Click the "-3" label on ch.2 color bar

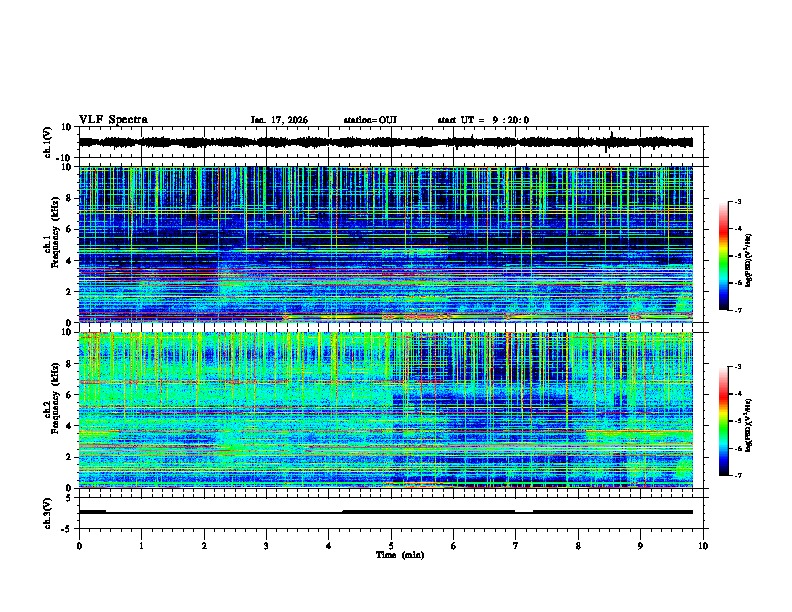coord(738,367)
